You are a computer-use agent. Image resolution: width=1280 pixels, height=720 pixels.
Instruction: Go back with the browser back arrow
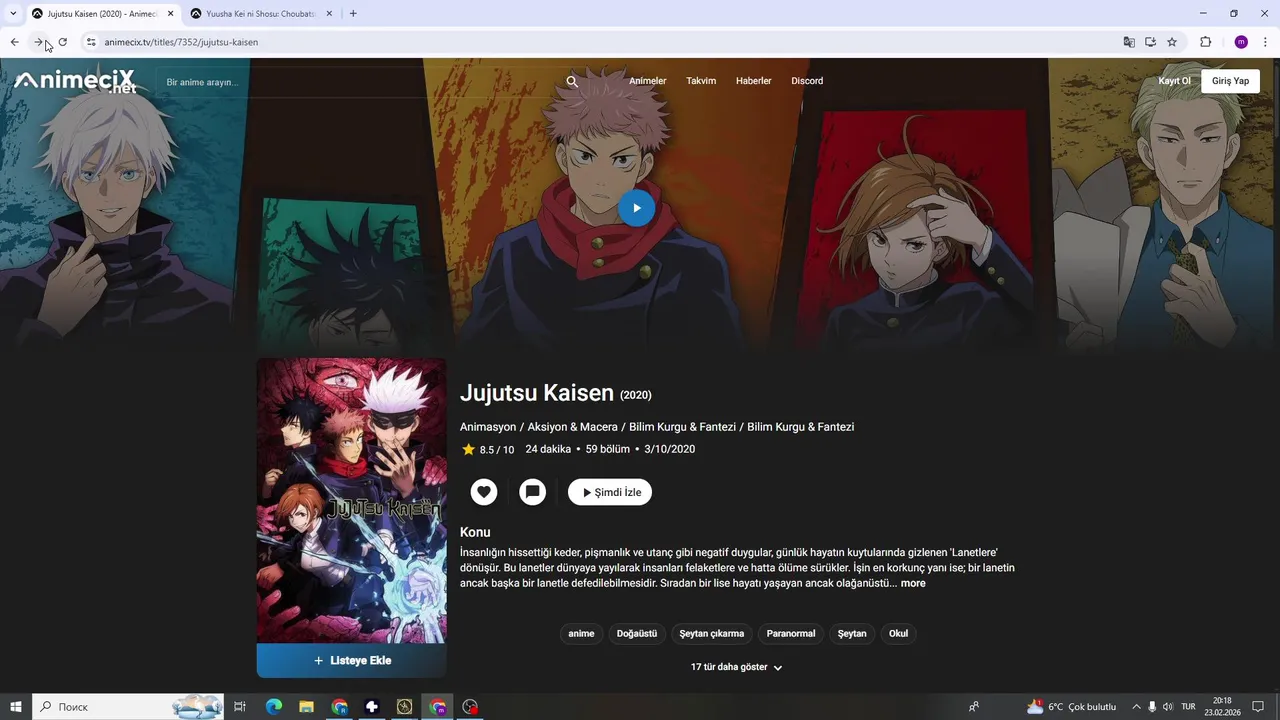(x=14, y=42)
